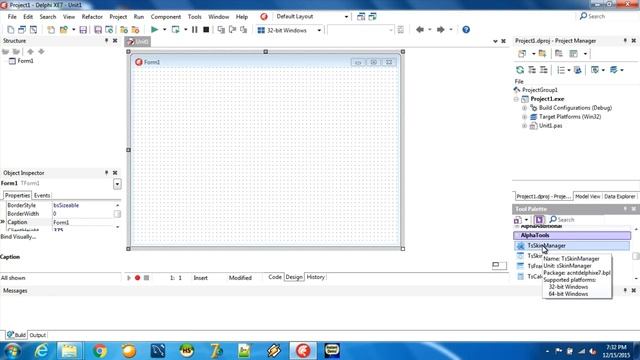Image resolution: width=640 pixels, height=360 pixels.
Task: Click the Unit1 editor tab
Action: click(x=138, y=42)
